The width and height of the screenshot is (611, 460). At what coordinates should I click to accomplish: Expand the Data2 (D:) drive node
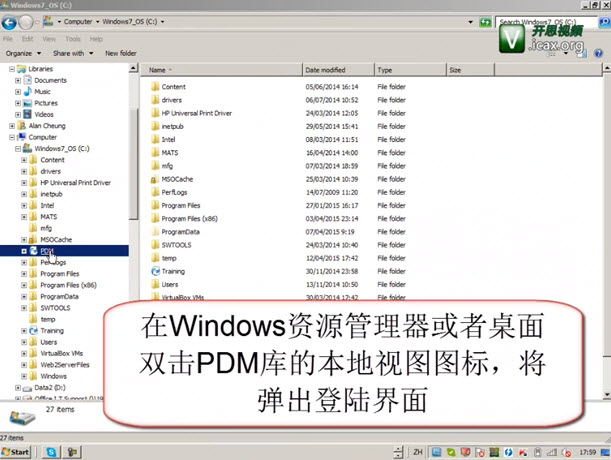coord(18,388)
